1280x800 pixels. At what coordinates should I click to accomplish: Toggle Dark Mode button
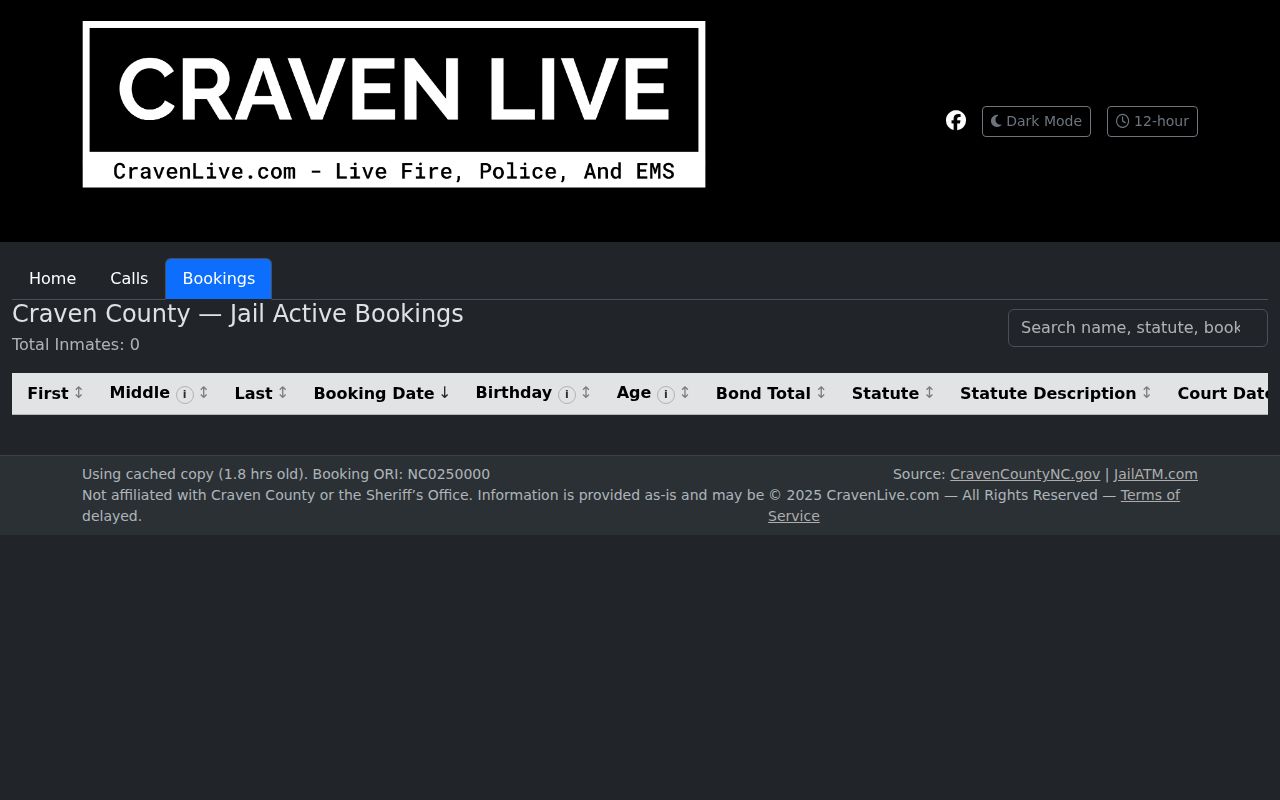click(x=1036, y=121)
